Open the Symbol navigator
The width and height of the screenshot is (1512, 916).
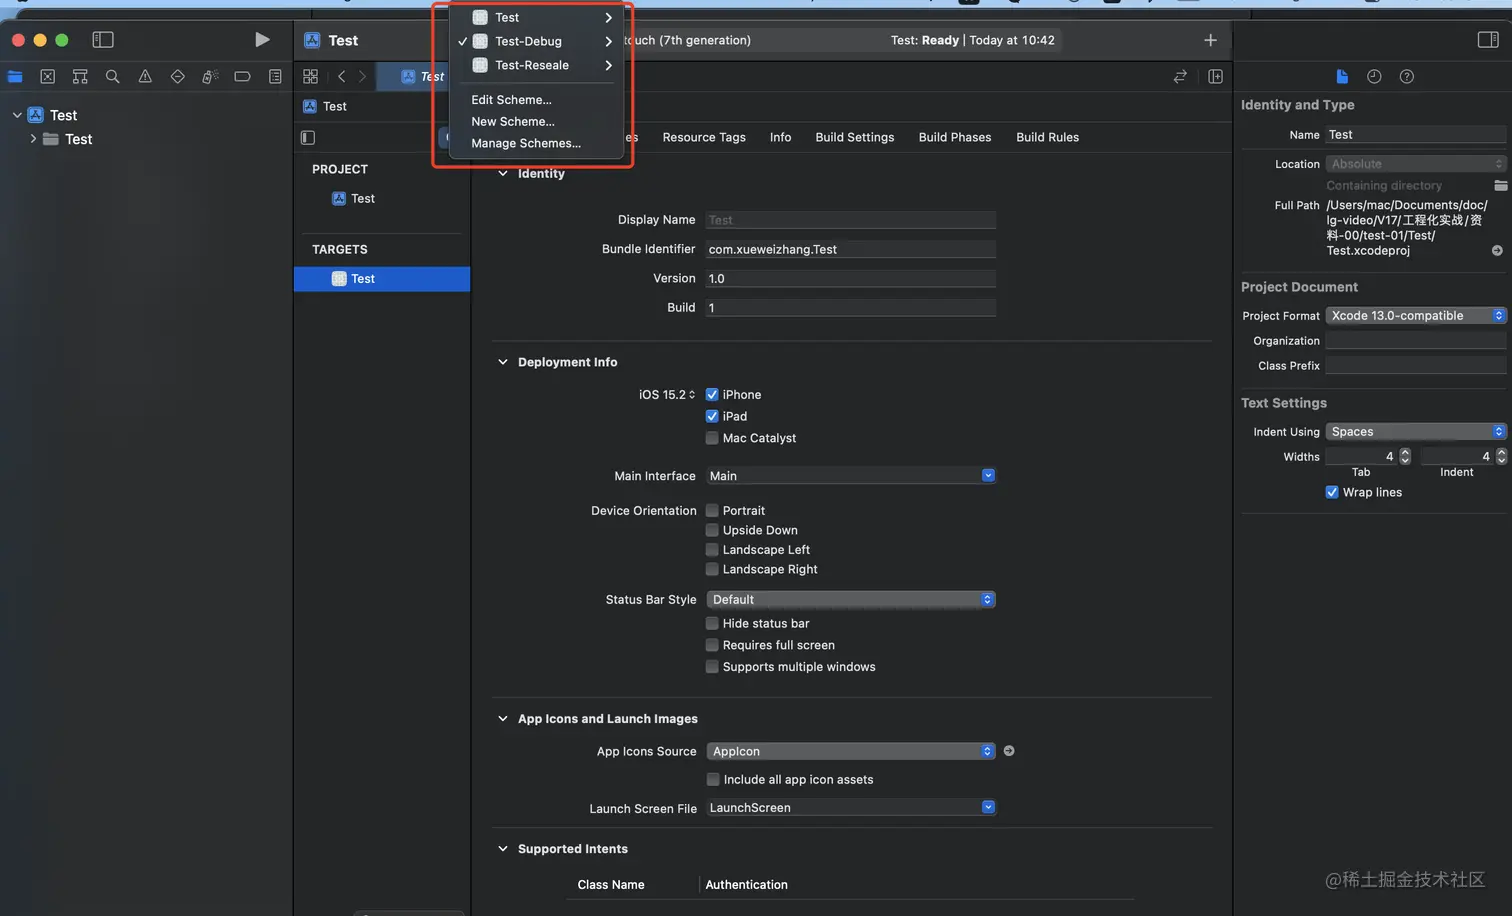pyautogui.click(x=80, y=76)
